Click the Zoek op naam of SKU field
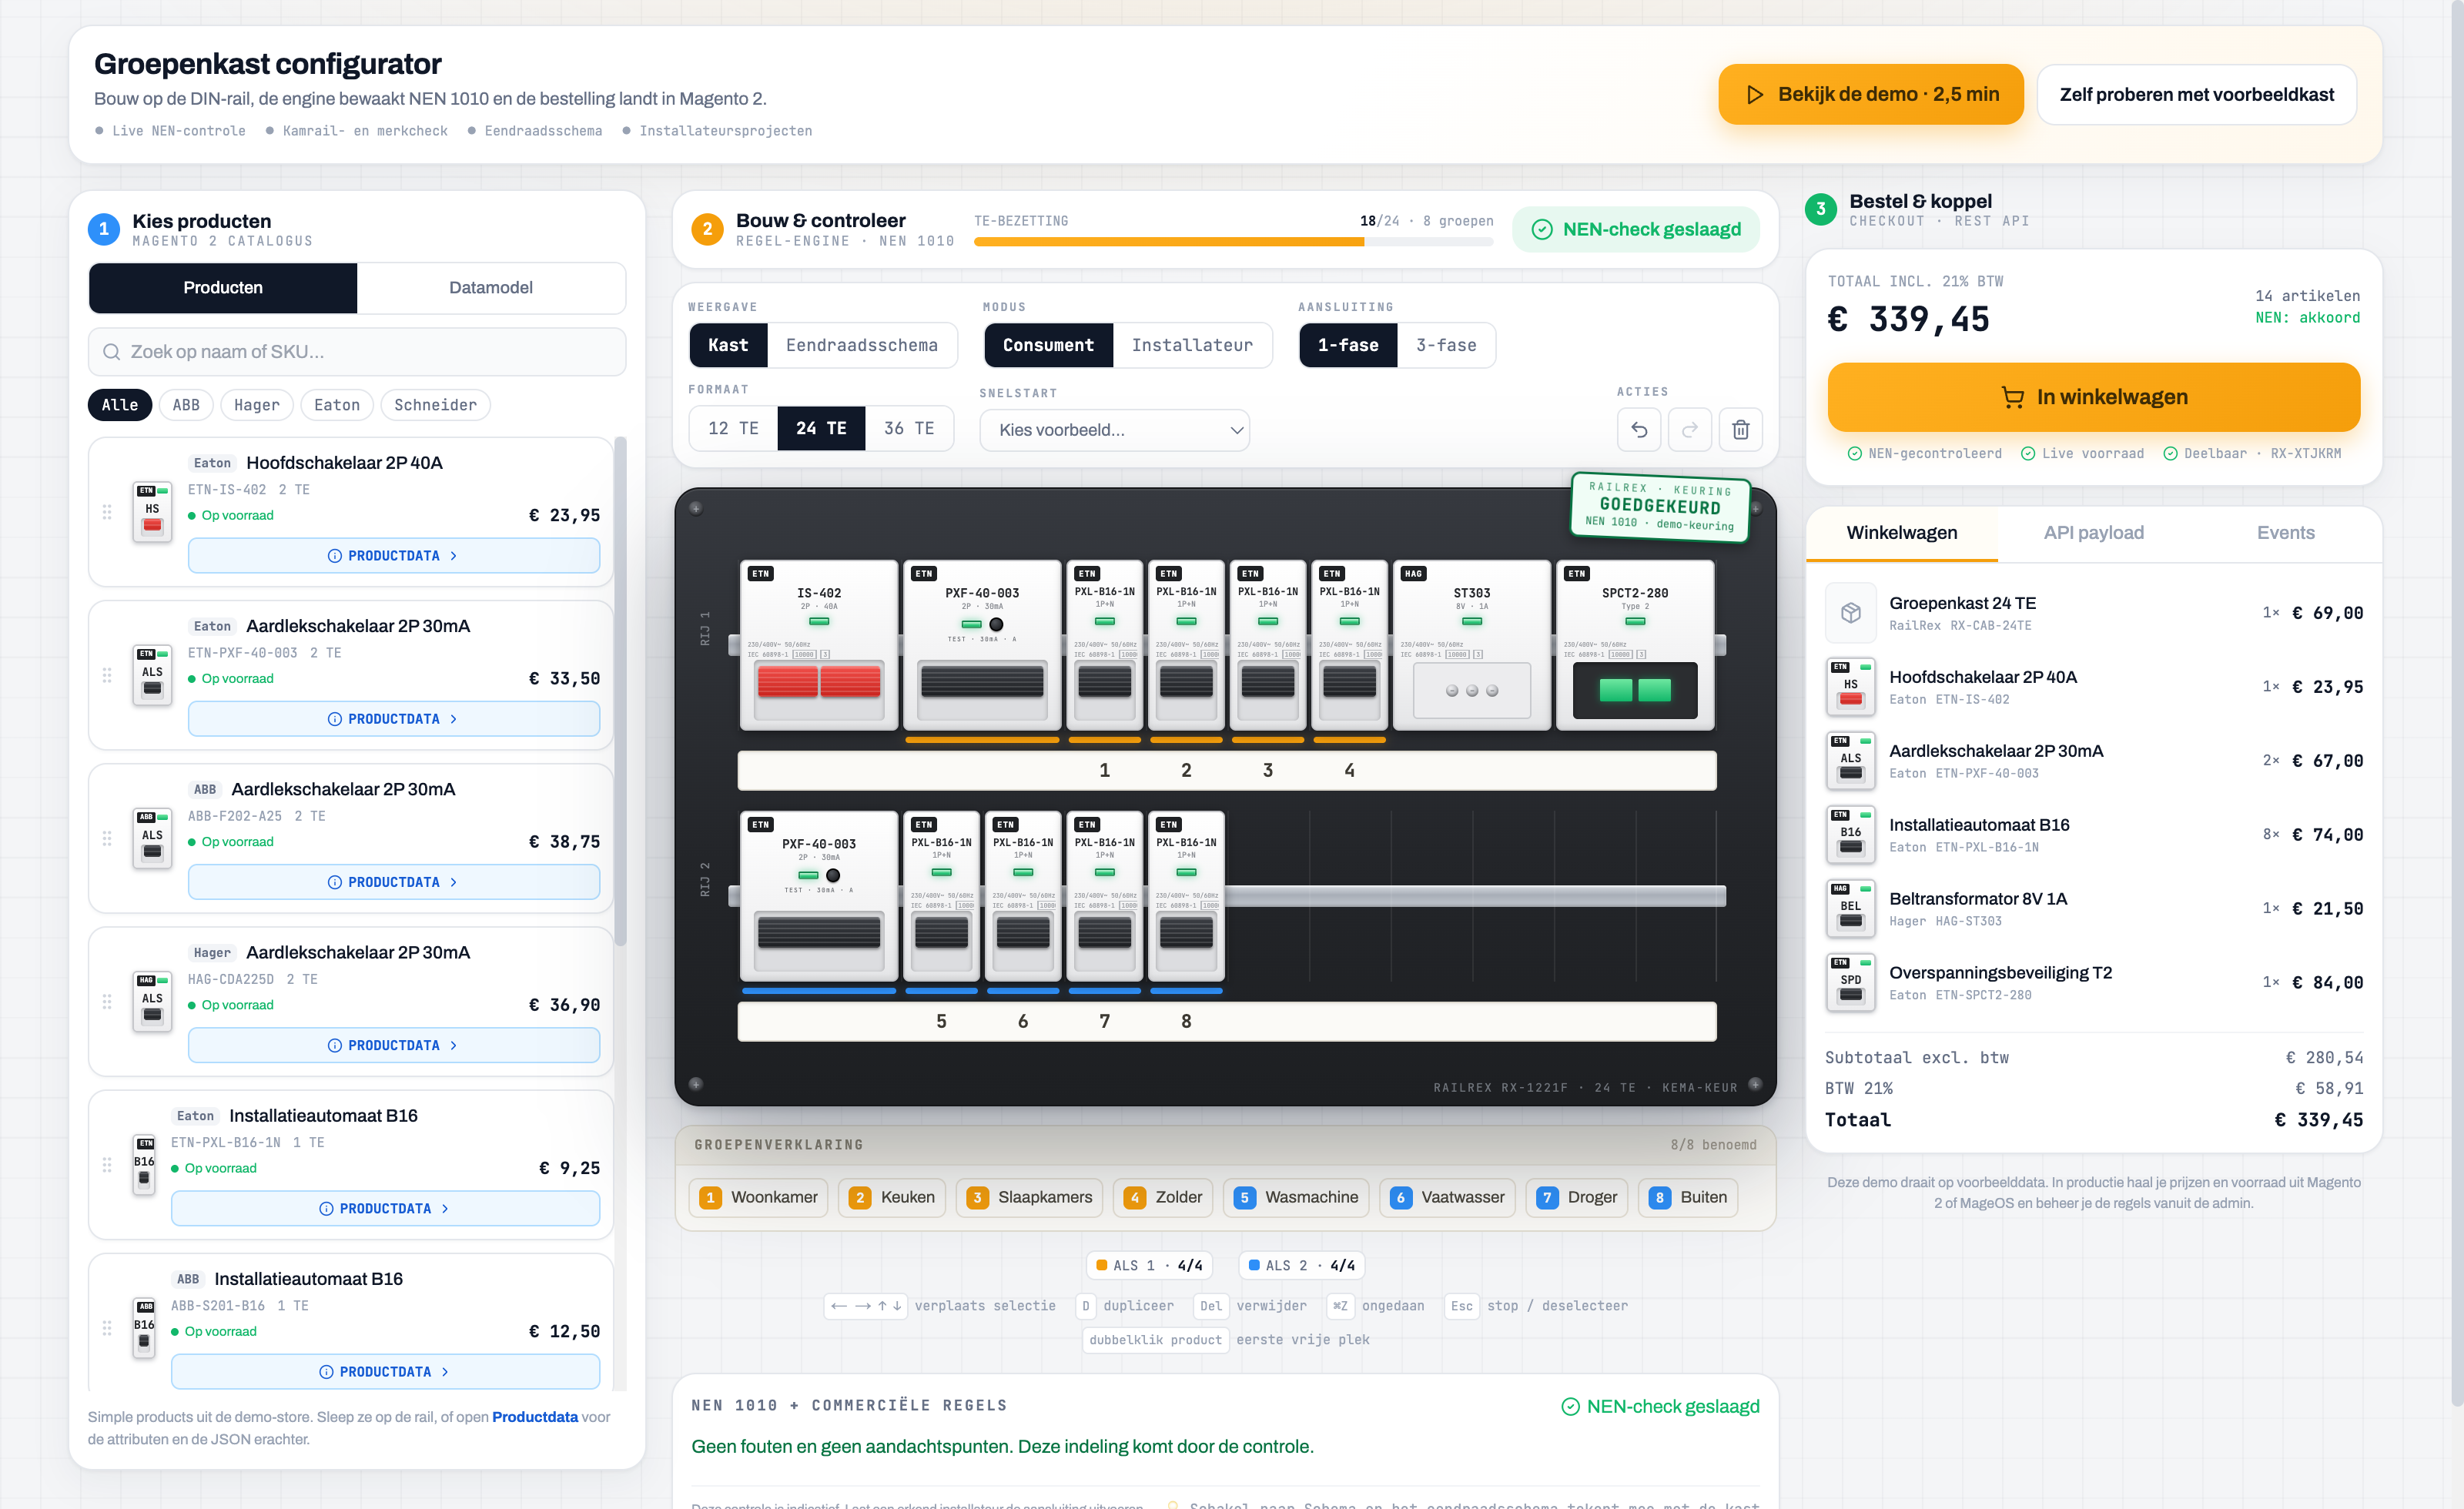The width and height of the screenshot is (2464, 1509). tap(357, 352)
